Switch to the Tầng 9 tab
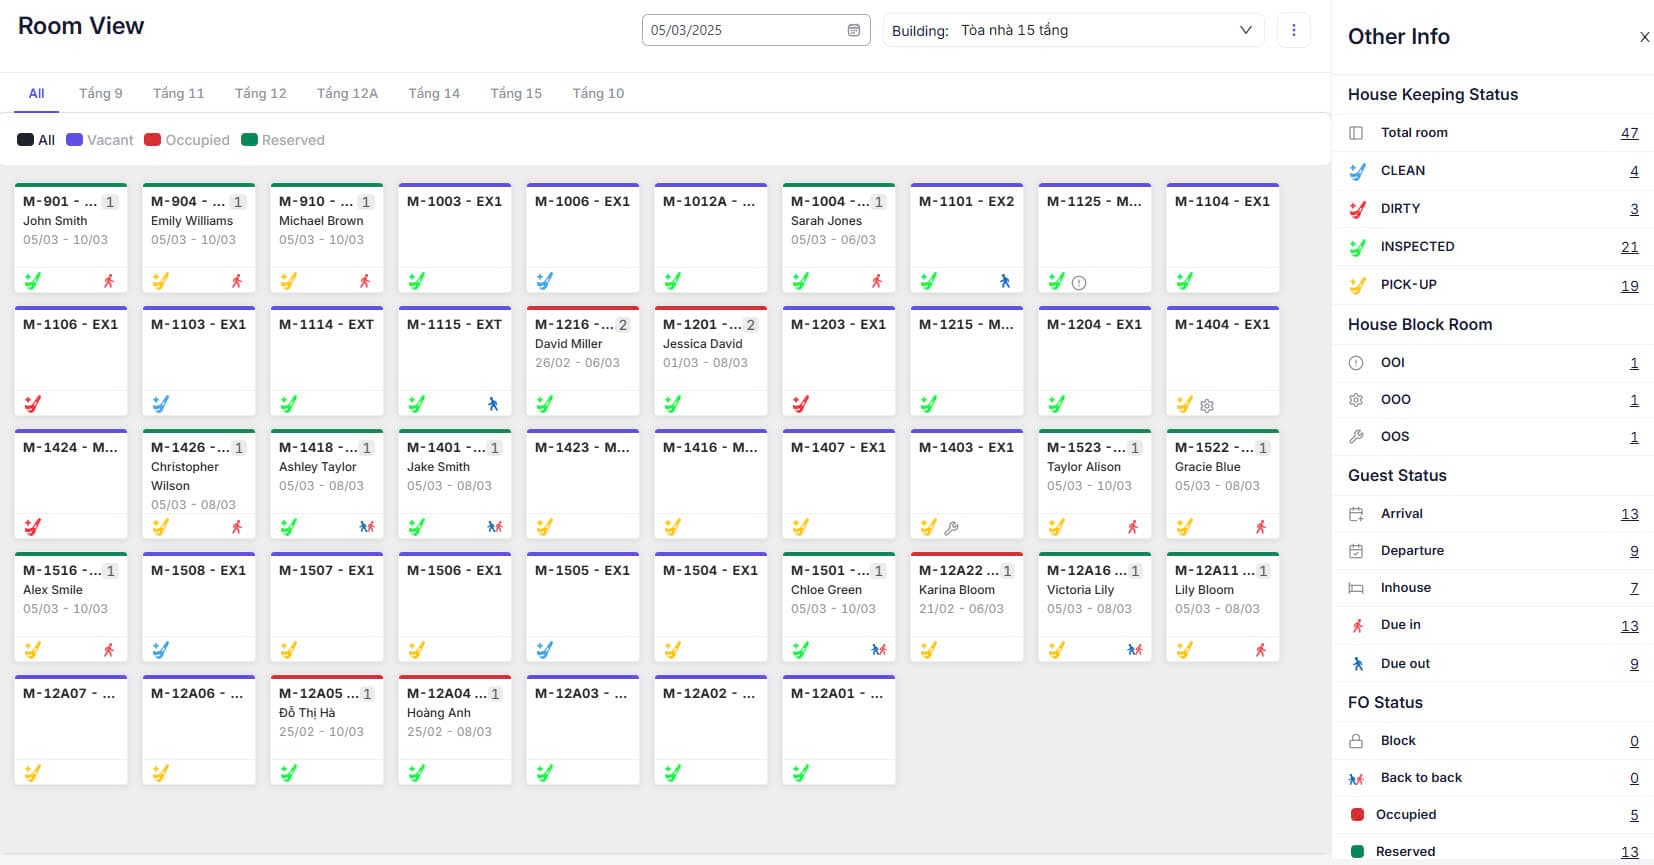The height and width of the screenshot is (865, 1654). click(x=101, y=93)
